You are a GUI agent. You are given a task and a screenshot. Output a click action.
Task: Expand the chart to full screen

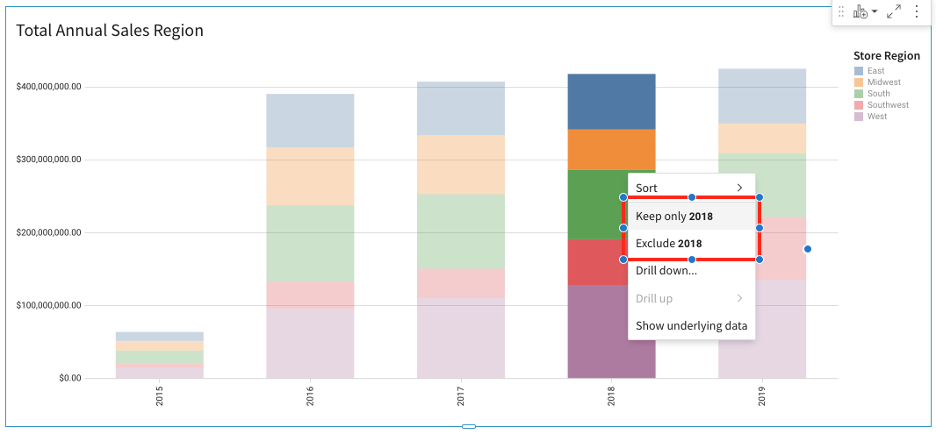click(x=894, y=12)
